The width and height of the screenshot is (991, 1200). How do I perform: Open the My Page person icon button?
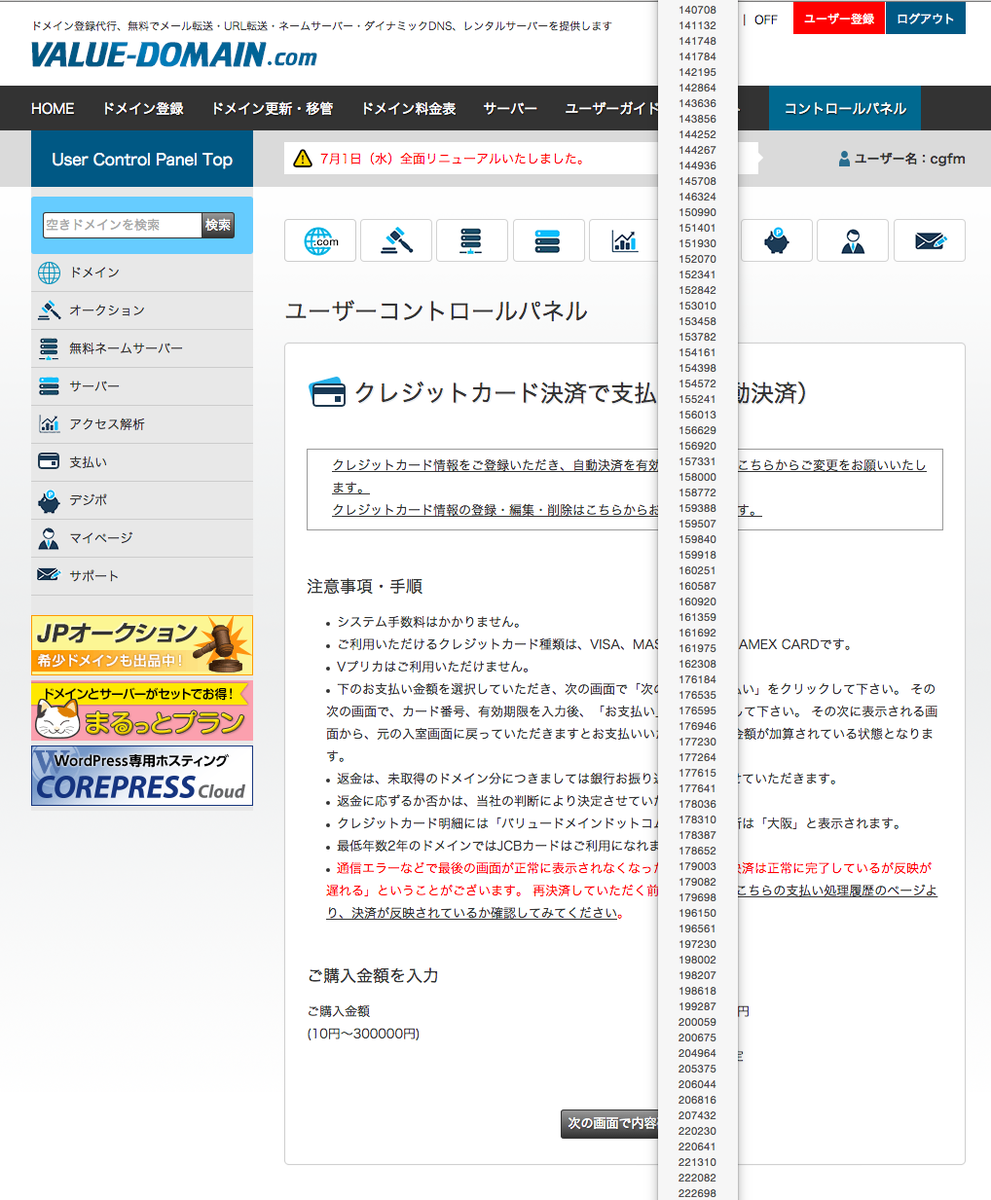tap(852, 240)
